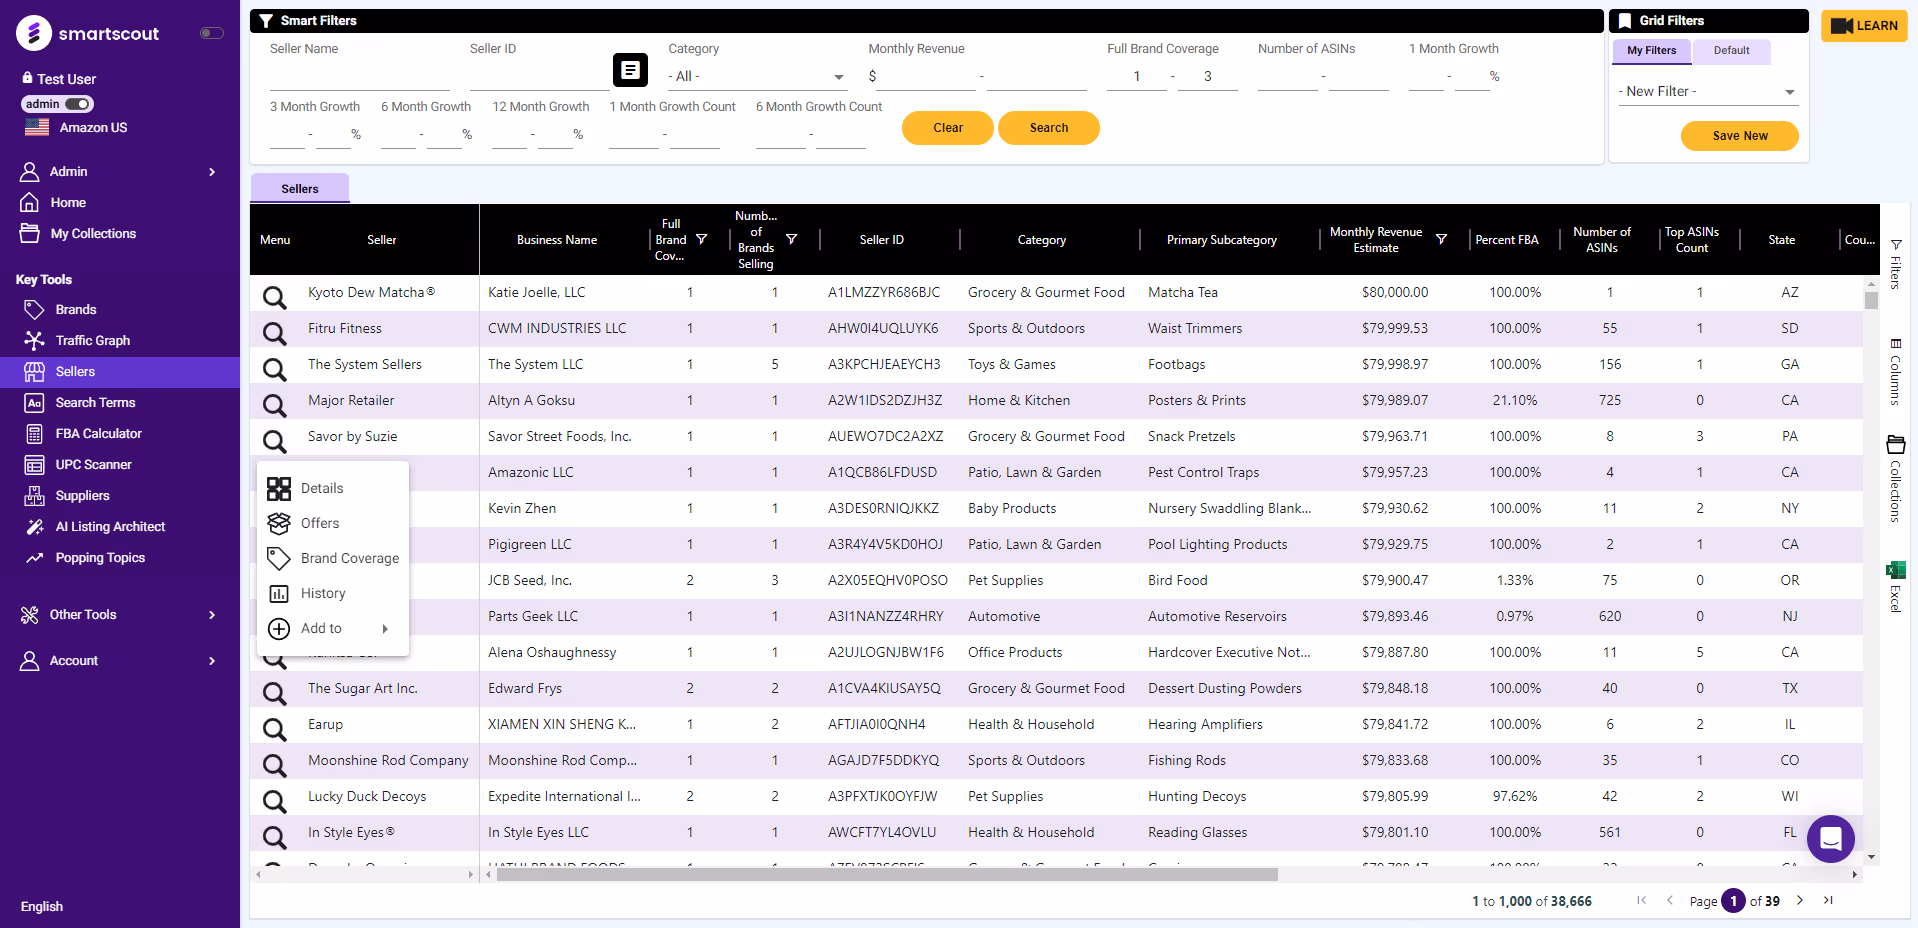Viewport: 1918px width, 928px height.
Task: Expand the Account menu
Action: point(120,660)
